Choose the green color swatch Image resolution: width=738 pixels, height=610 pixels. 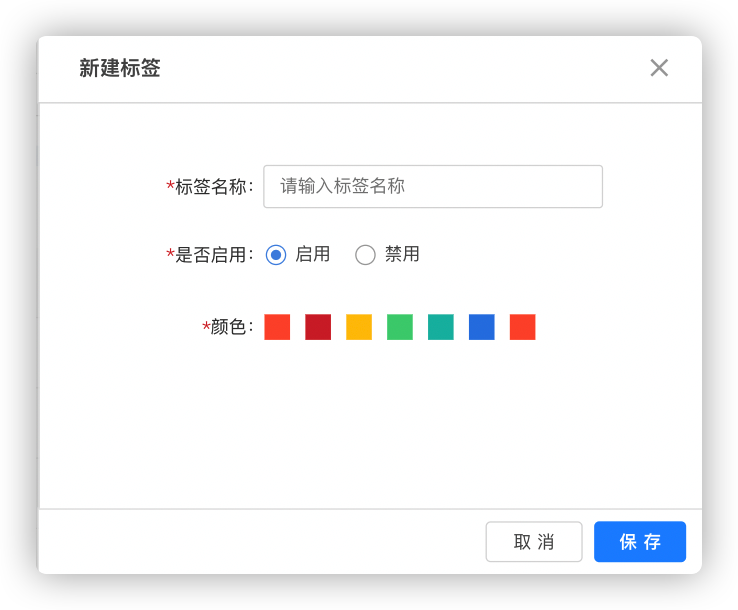coord(400,327)
